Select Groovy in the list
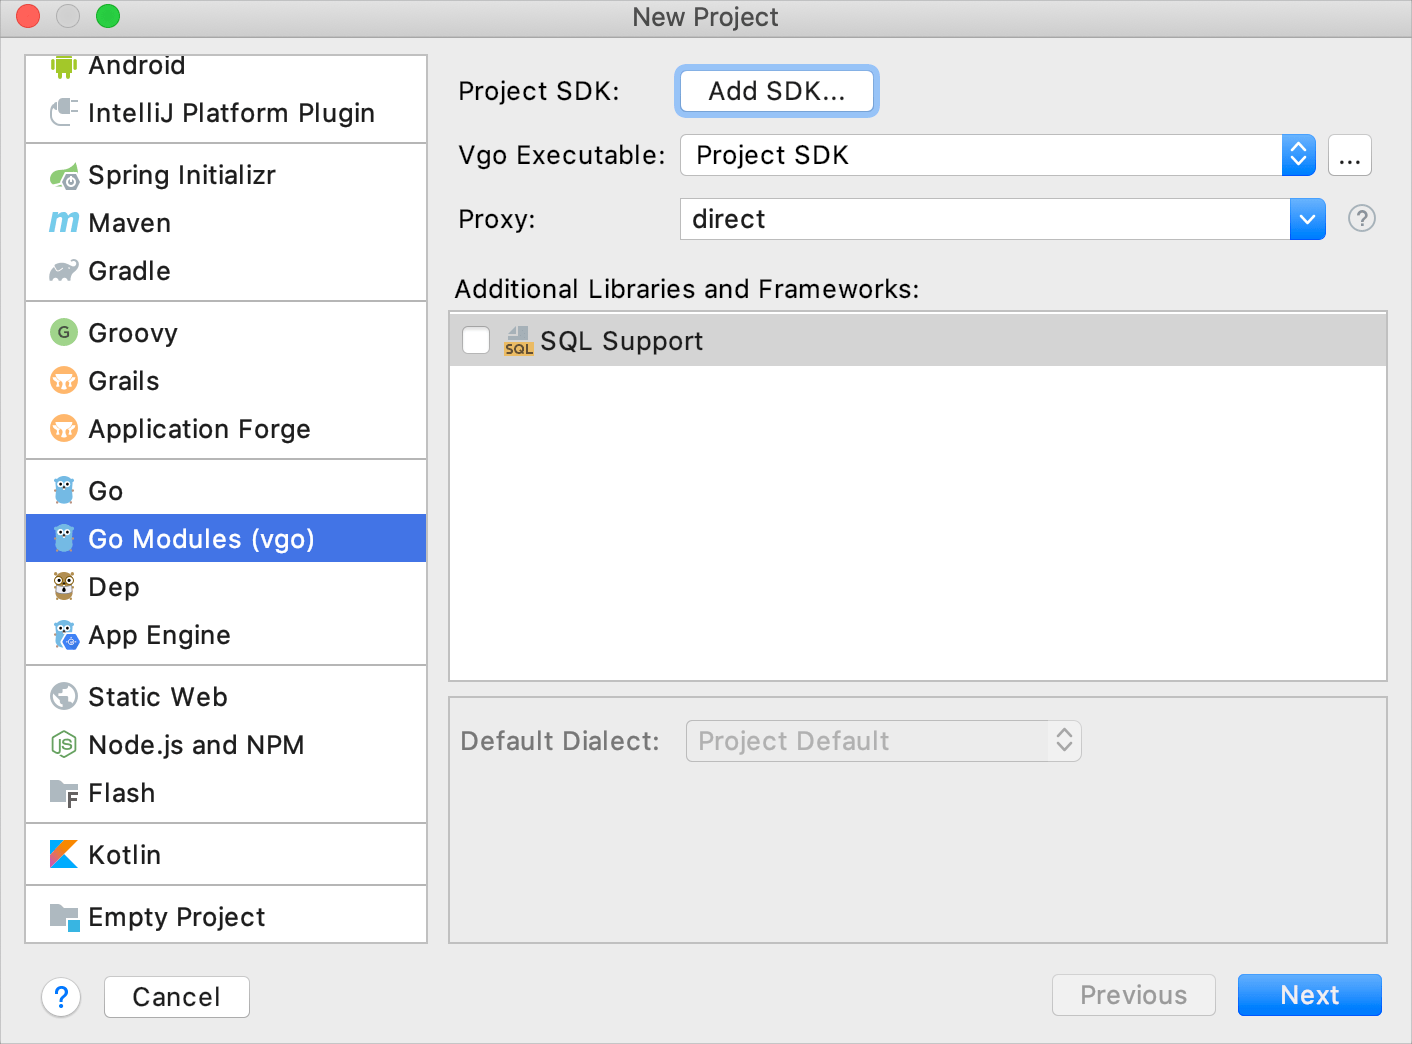Screen dimensions: 1412x1044 point(226,332)
